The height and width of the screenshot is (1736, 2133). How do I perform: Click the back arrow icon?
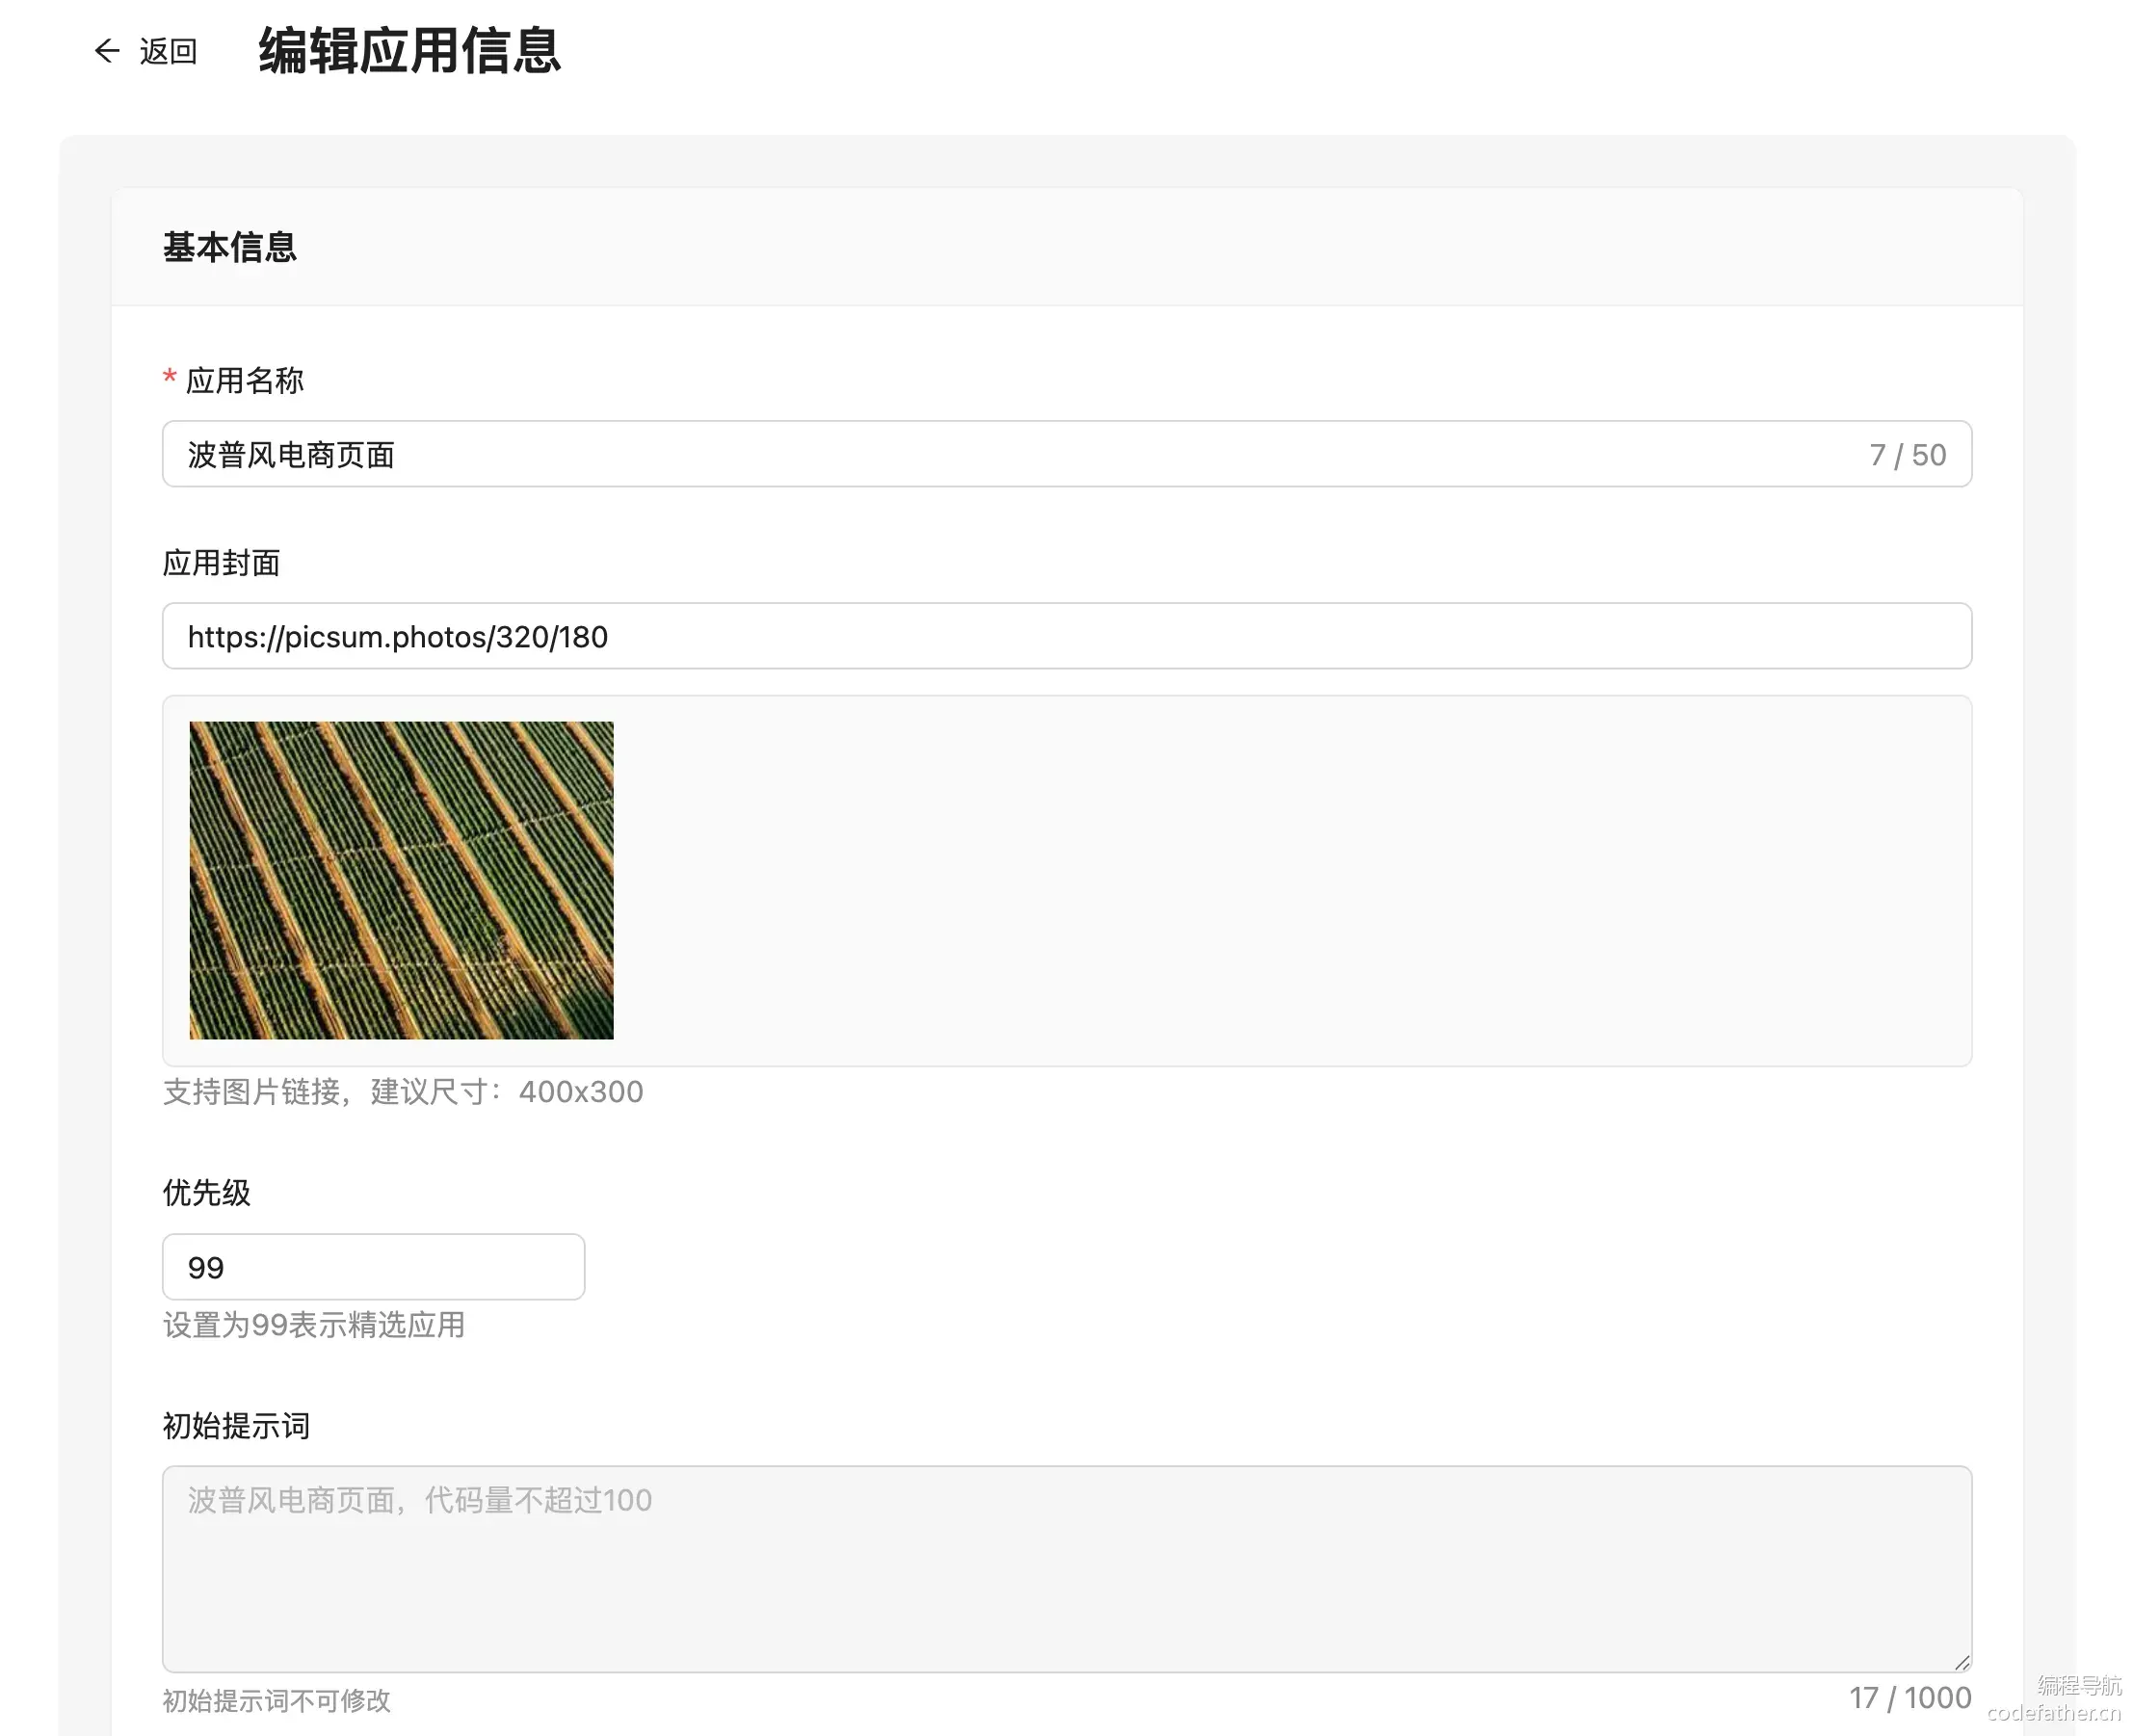(x=107, y=51)
